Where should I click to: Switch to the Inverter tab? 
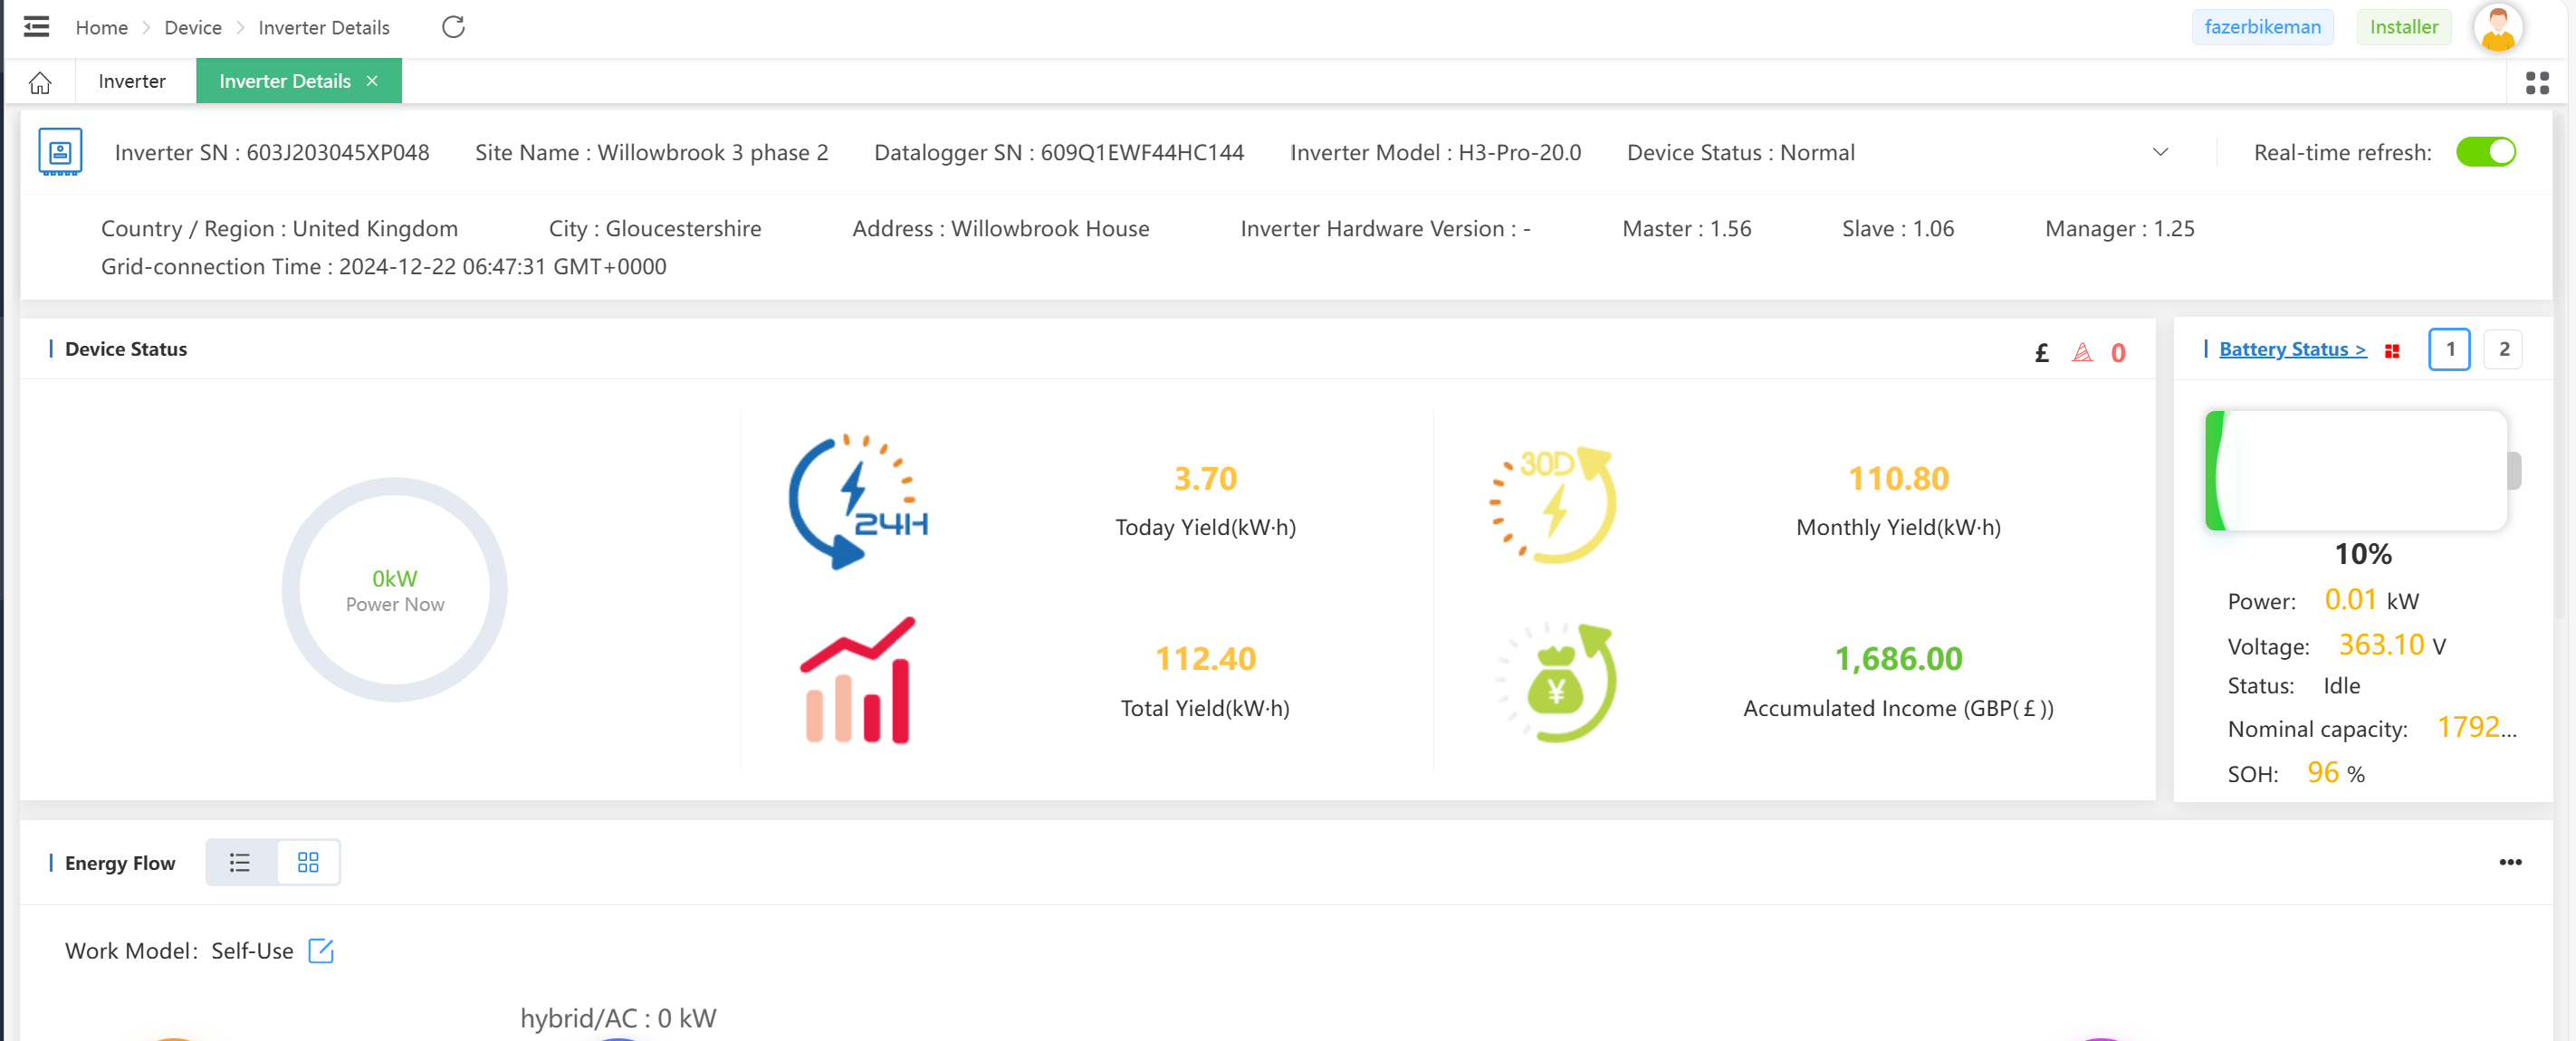click(x=132, y=82)
